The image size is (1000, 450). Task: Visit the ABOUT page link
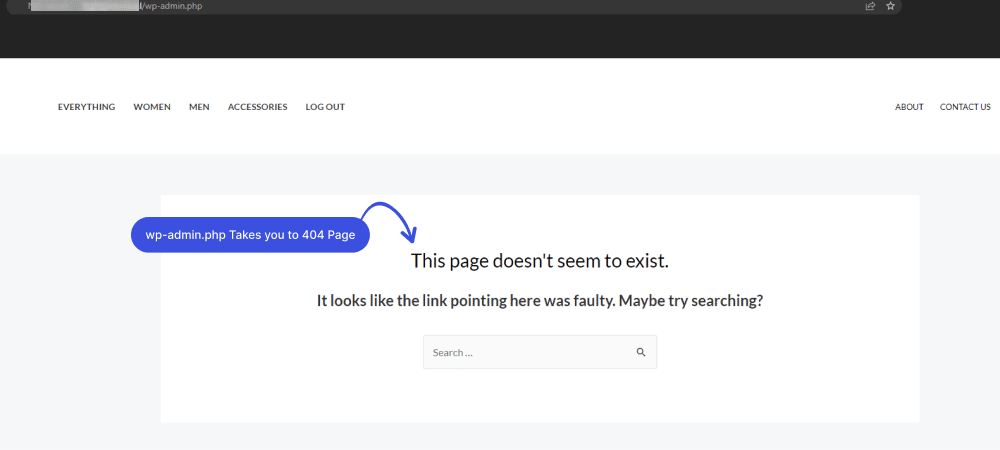(909, 107)
